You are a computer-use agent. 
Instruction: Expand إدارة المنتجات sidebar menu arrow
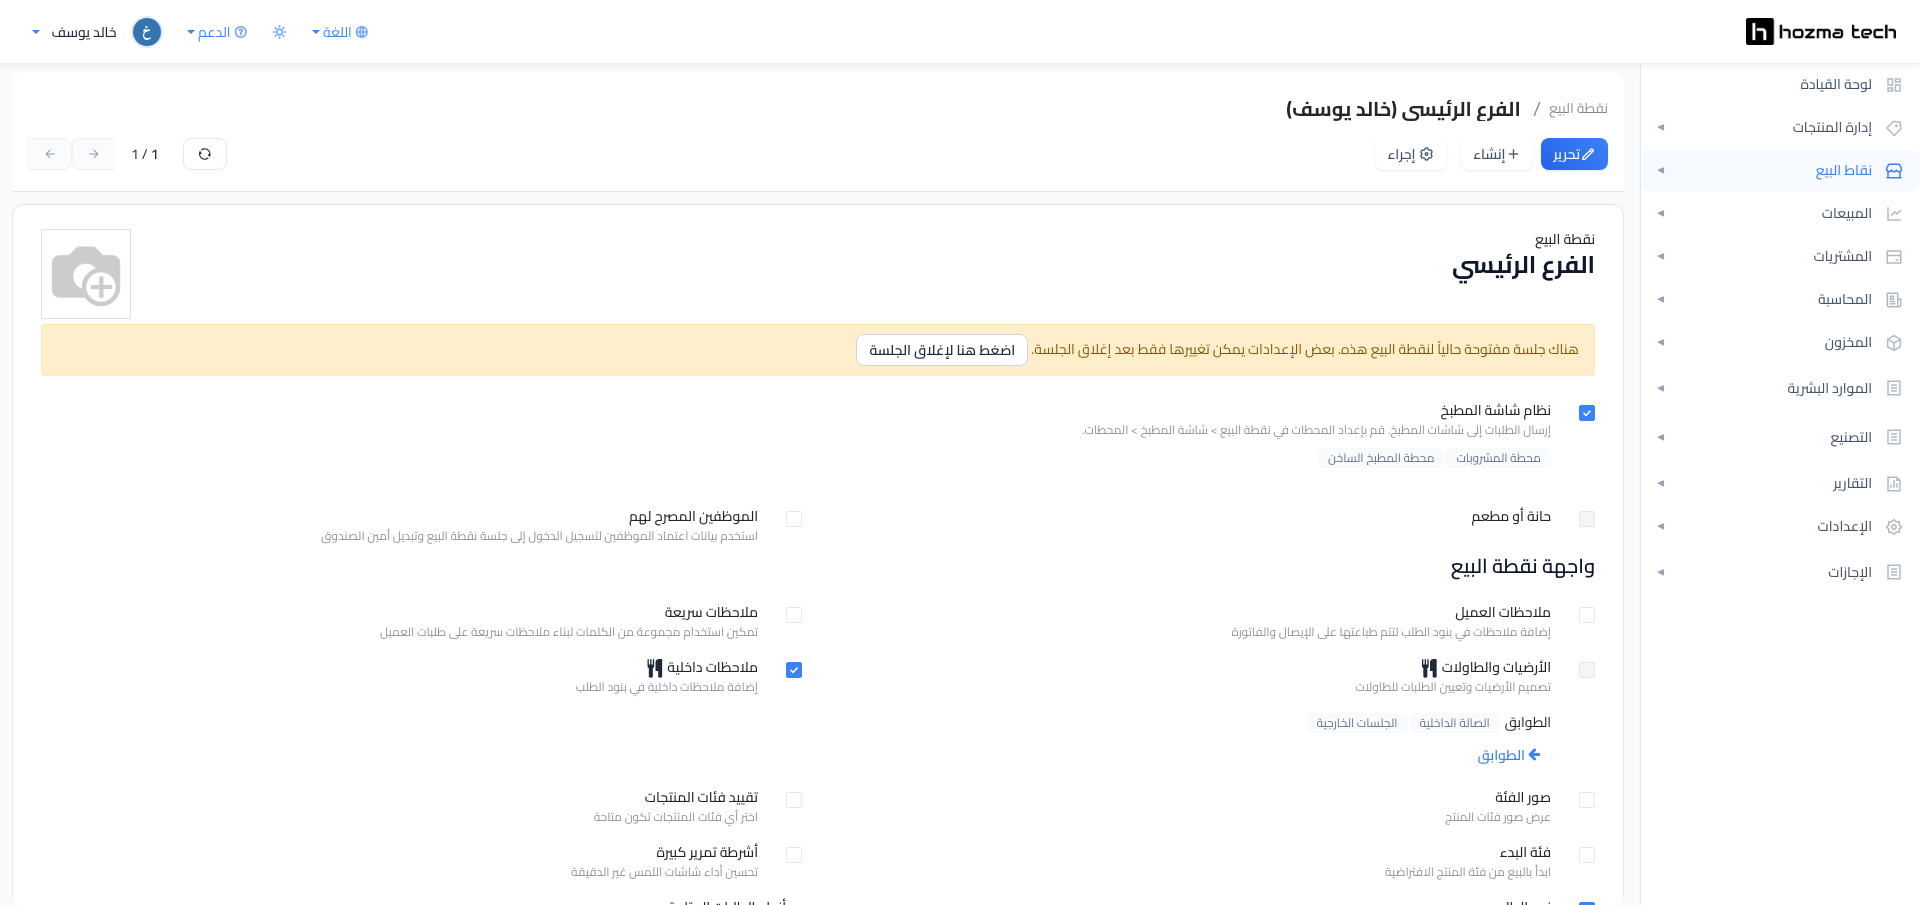coord(1661,128)
